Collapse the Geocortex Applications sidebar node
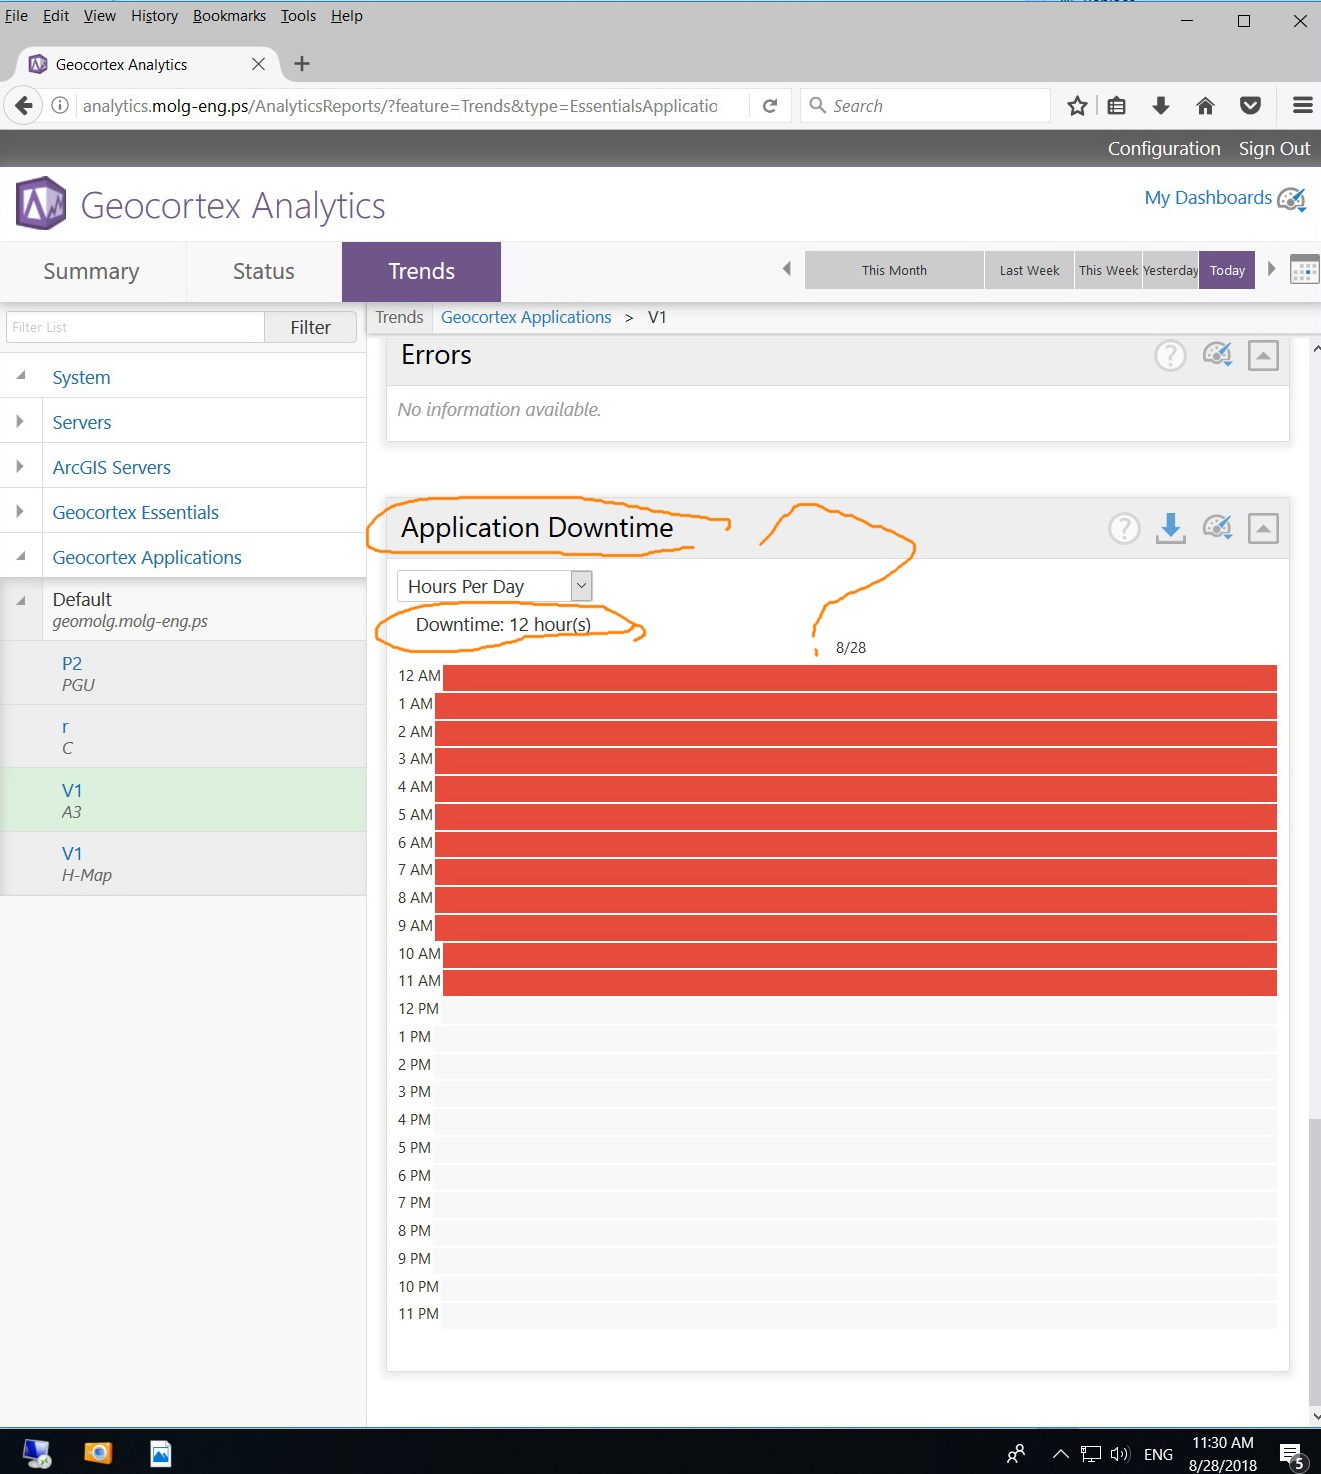Image resolution: width=1321 pixels, height=1474 pixels. (20, 556)
